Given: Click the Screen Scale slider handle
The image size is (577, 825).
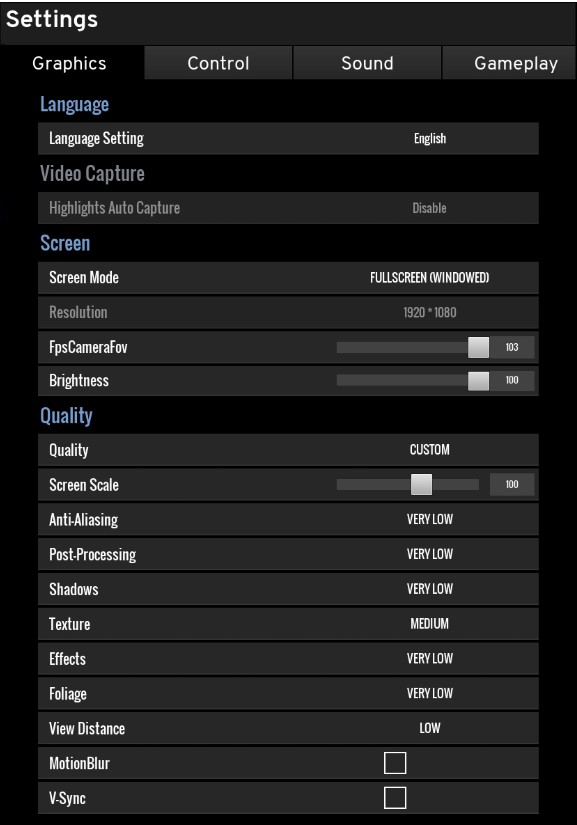Looking at the screenshot, I should tap(421, 485).
